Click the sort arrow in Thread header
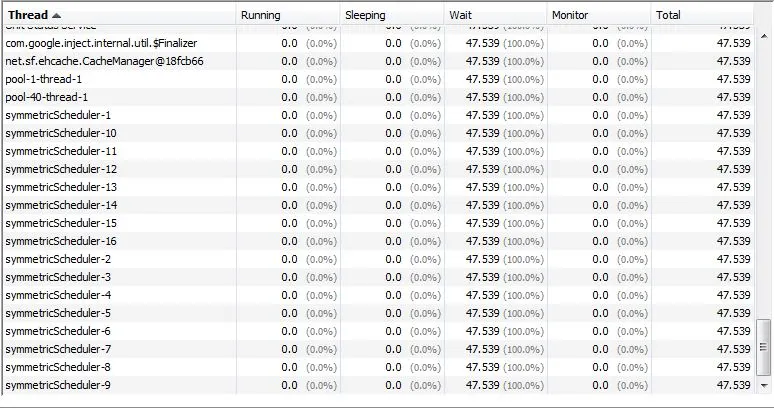 [x=55, y=16]
